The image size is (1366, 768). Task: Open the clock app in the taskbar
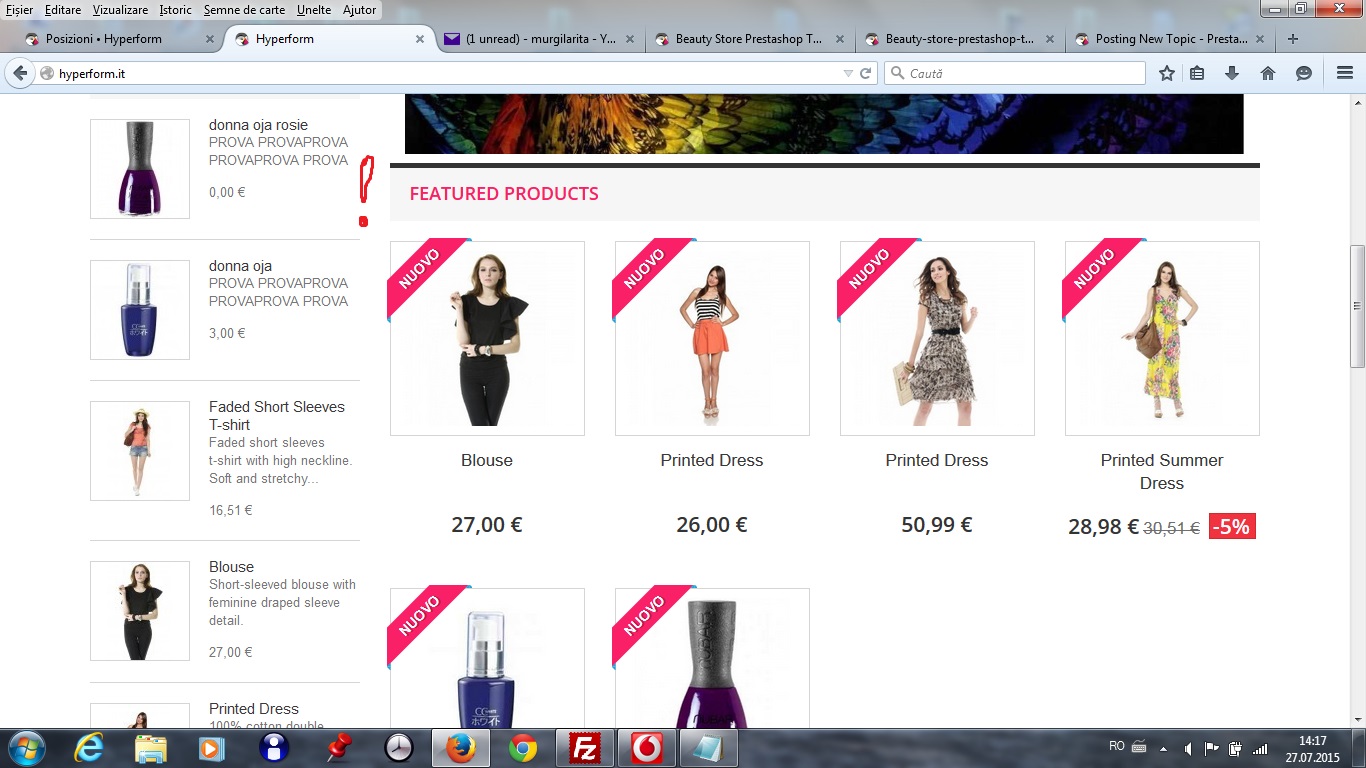tap(398, 748)
